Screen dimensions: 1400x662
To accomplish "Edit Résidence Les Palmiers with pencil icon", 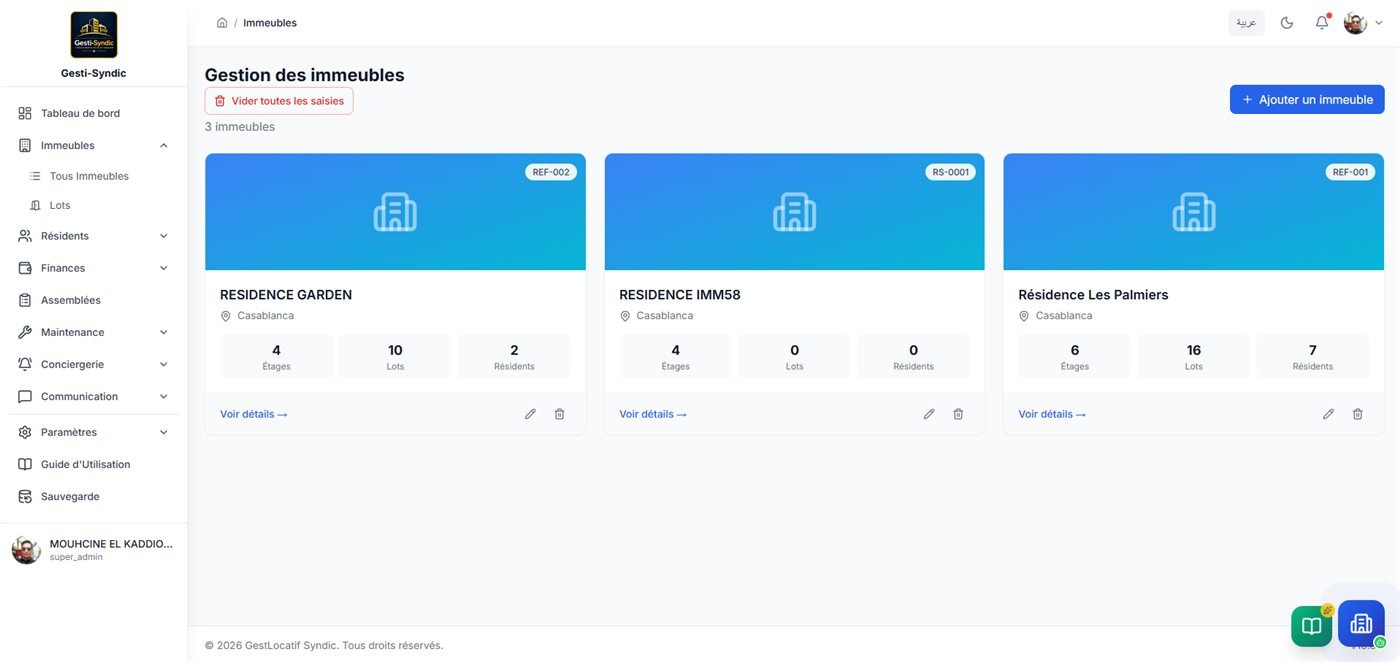I will [x=1328, y=414].
